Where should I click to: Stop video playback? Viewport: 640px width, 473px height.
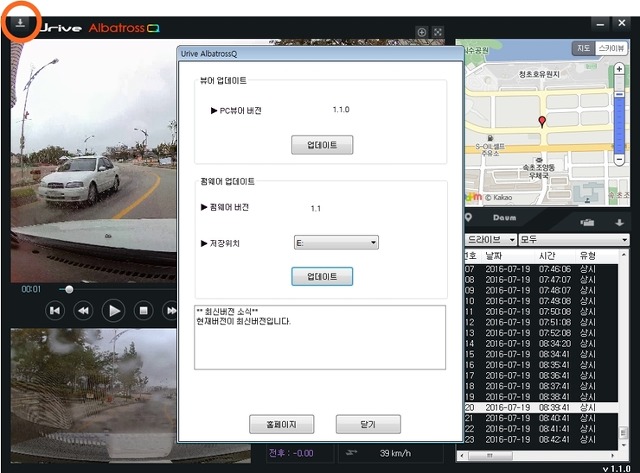[143, 311]
